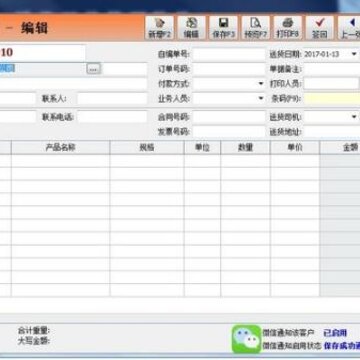Click the 自编单号 input field

229,54
